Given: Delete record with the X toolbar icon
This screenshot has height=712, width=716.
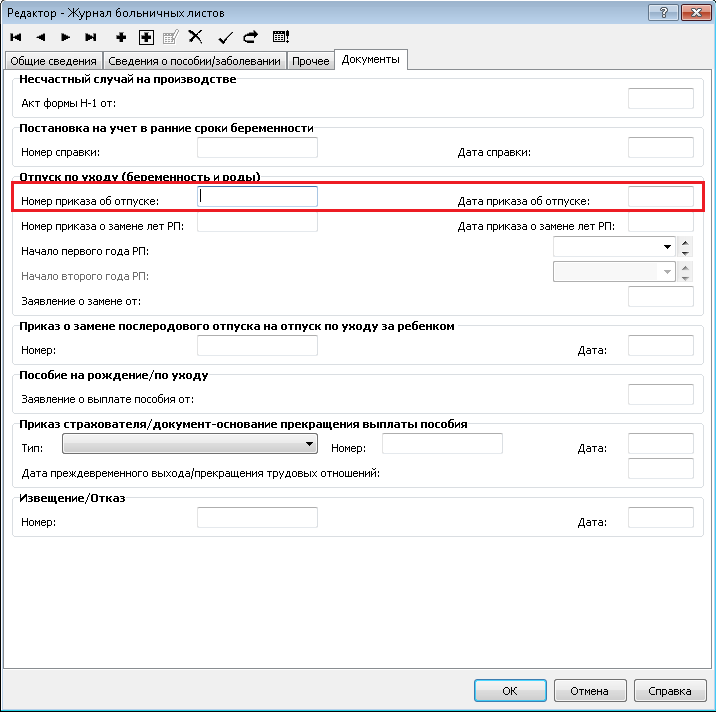Looking at the screenshot, I should [x=196, y=37].
